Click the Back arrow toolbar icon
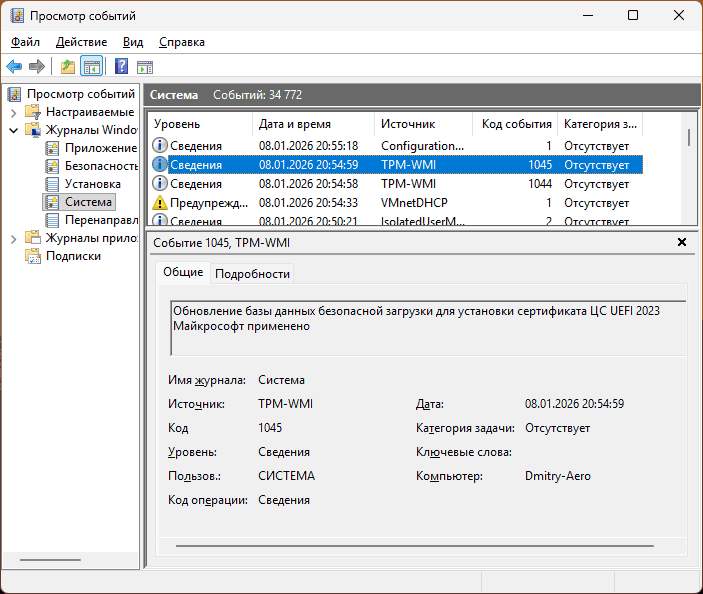Viewport: 703px width, 594px height. point(14,67)
